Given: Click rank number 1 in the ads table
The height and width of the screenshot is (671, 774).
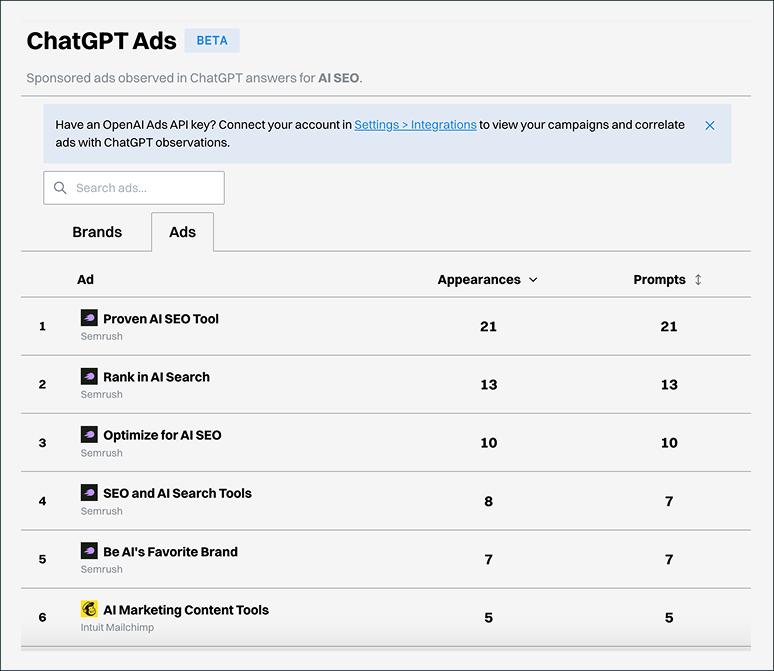Looking at the screenshot, I should (42, 326).
